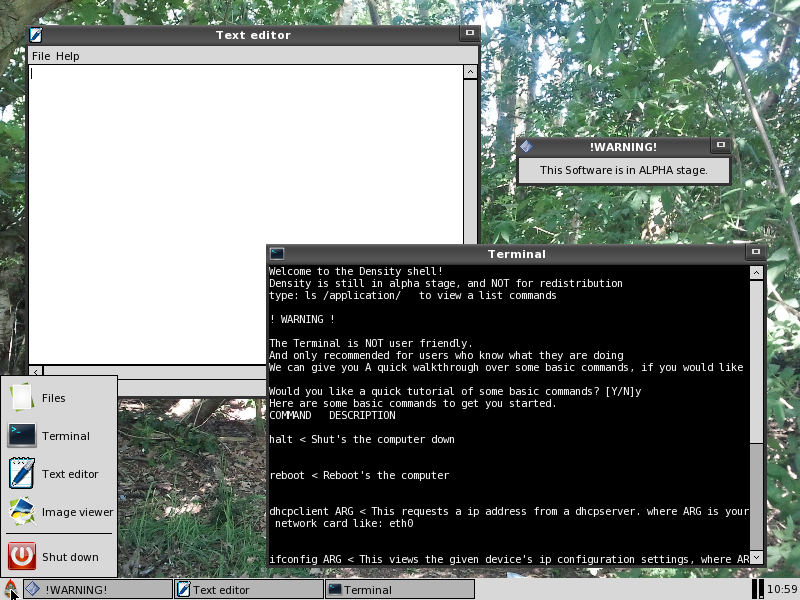Open Image viewer from the start menu
Screen dimensions: 800x600
click(x=60, y=512)
